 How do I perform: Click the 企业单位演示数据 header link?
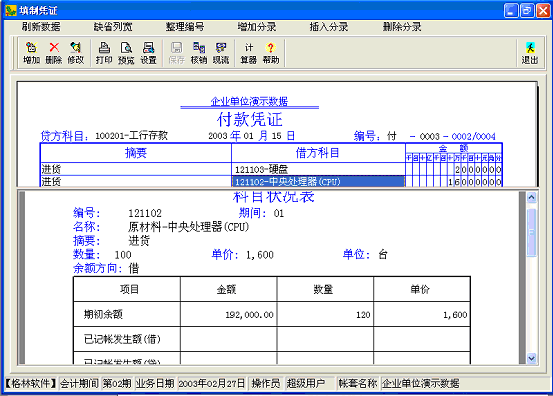pyautogui.click(x=249, y=102)
